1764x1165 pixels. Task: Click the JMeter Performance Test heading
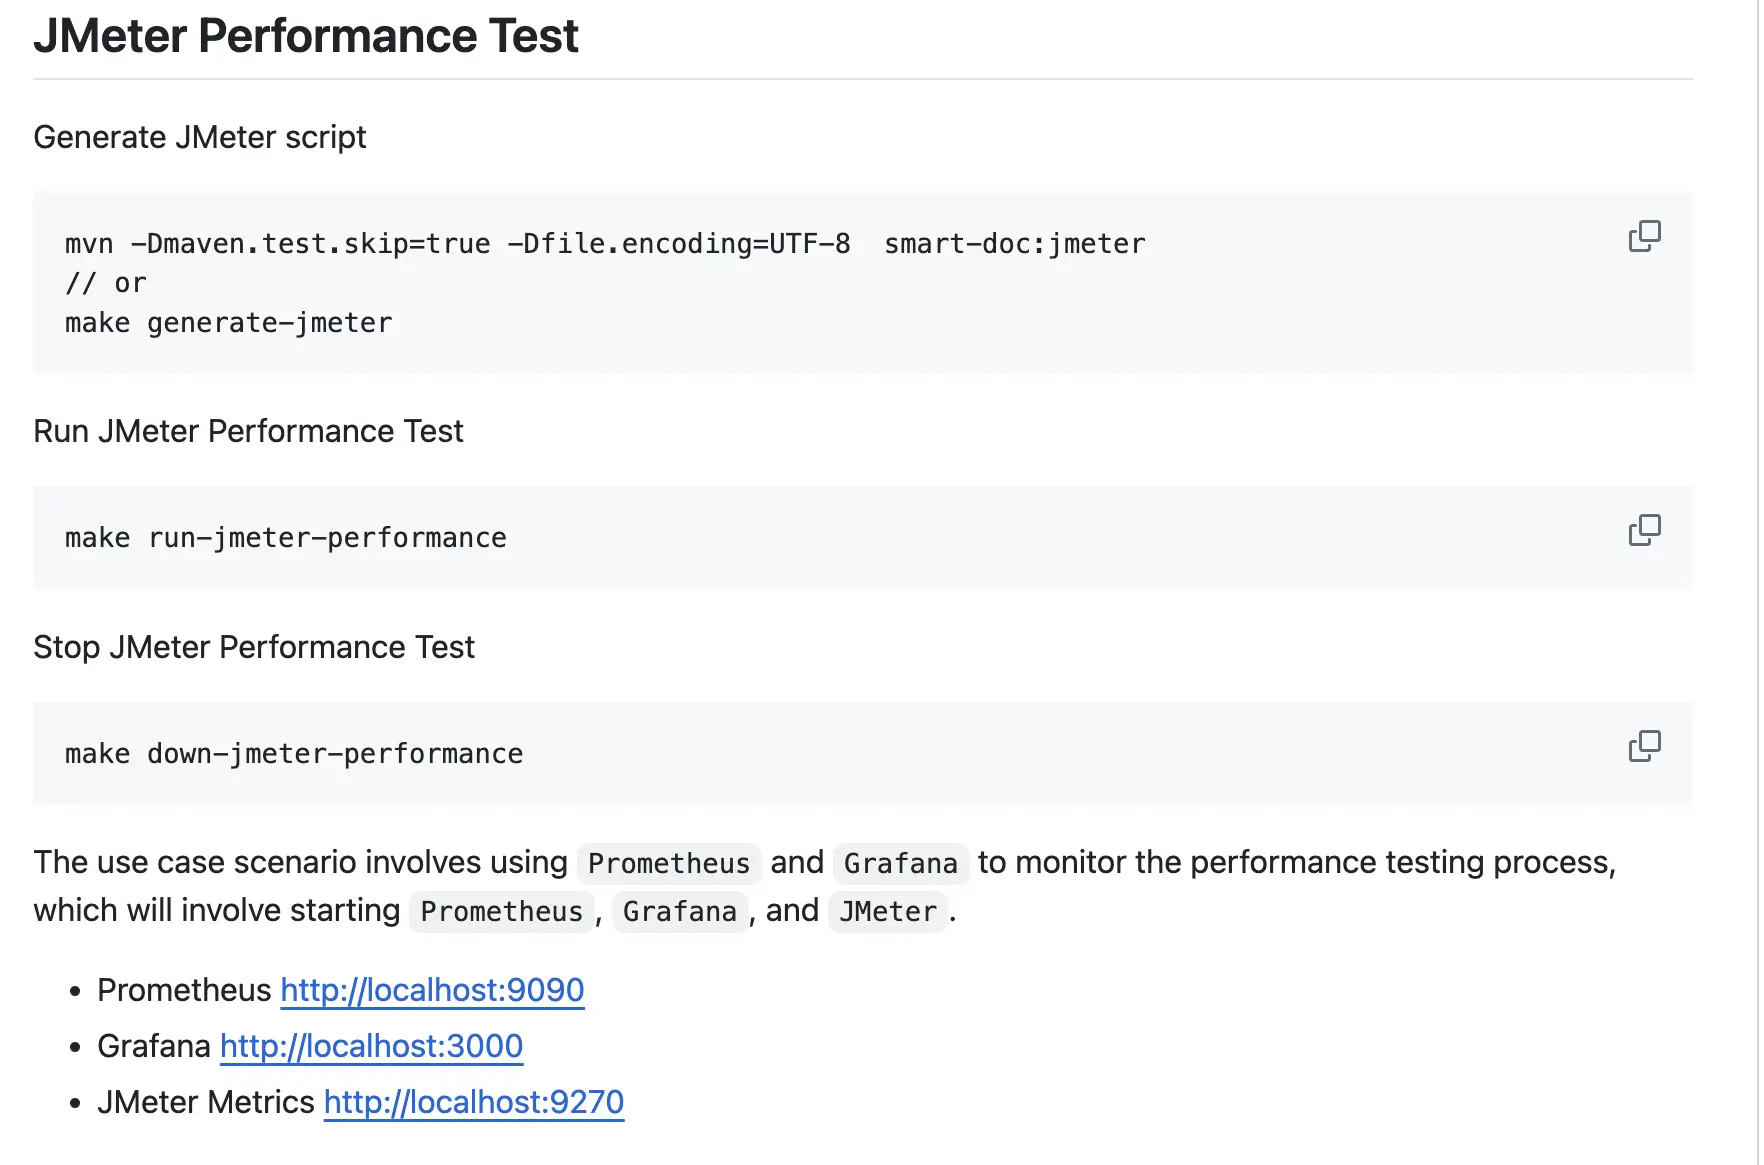click(x=306, y=37)
